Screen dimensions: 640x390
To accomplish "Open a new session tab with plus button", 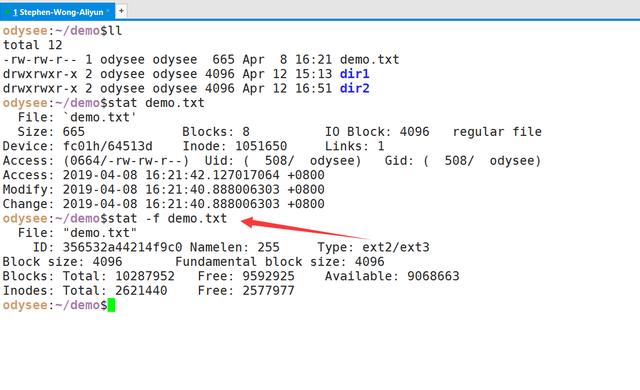I will [x=121, y=11].
